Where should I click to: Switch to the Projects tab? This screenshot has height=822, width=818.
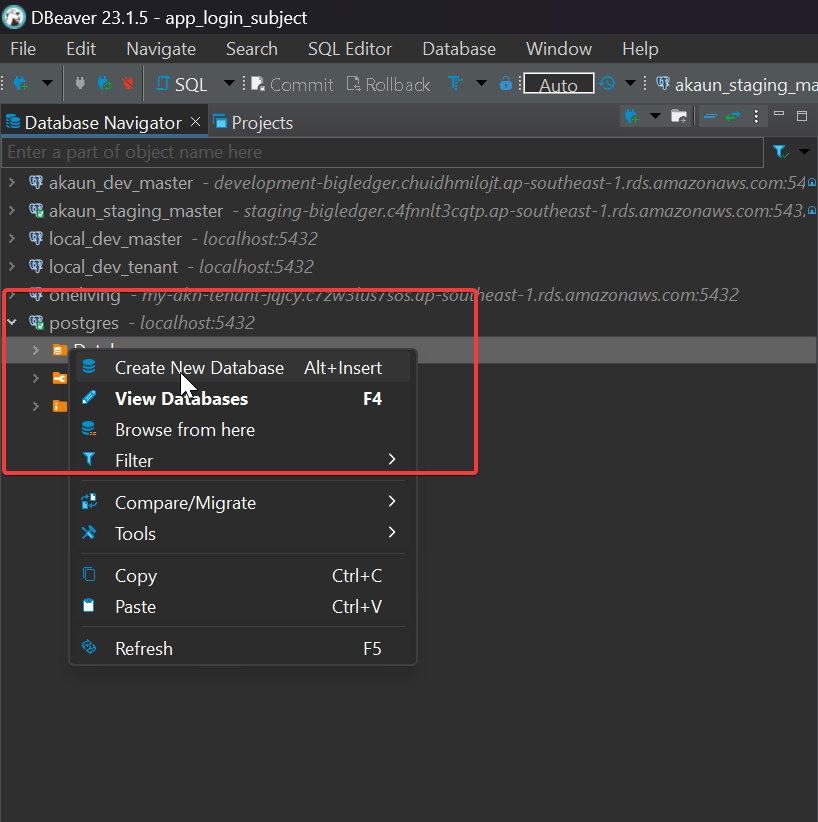pos(253,123)
